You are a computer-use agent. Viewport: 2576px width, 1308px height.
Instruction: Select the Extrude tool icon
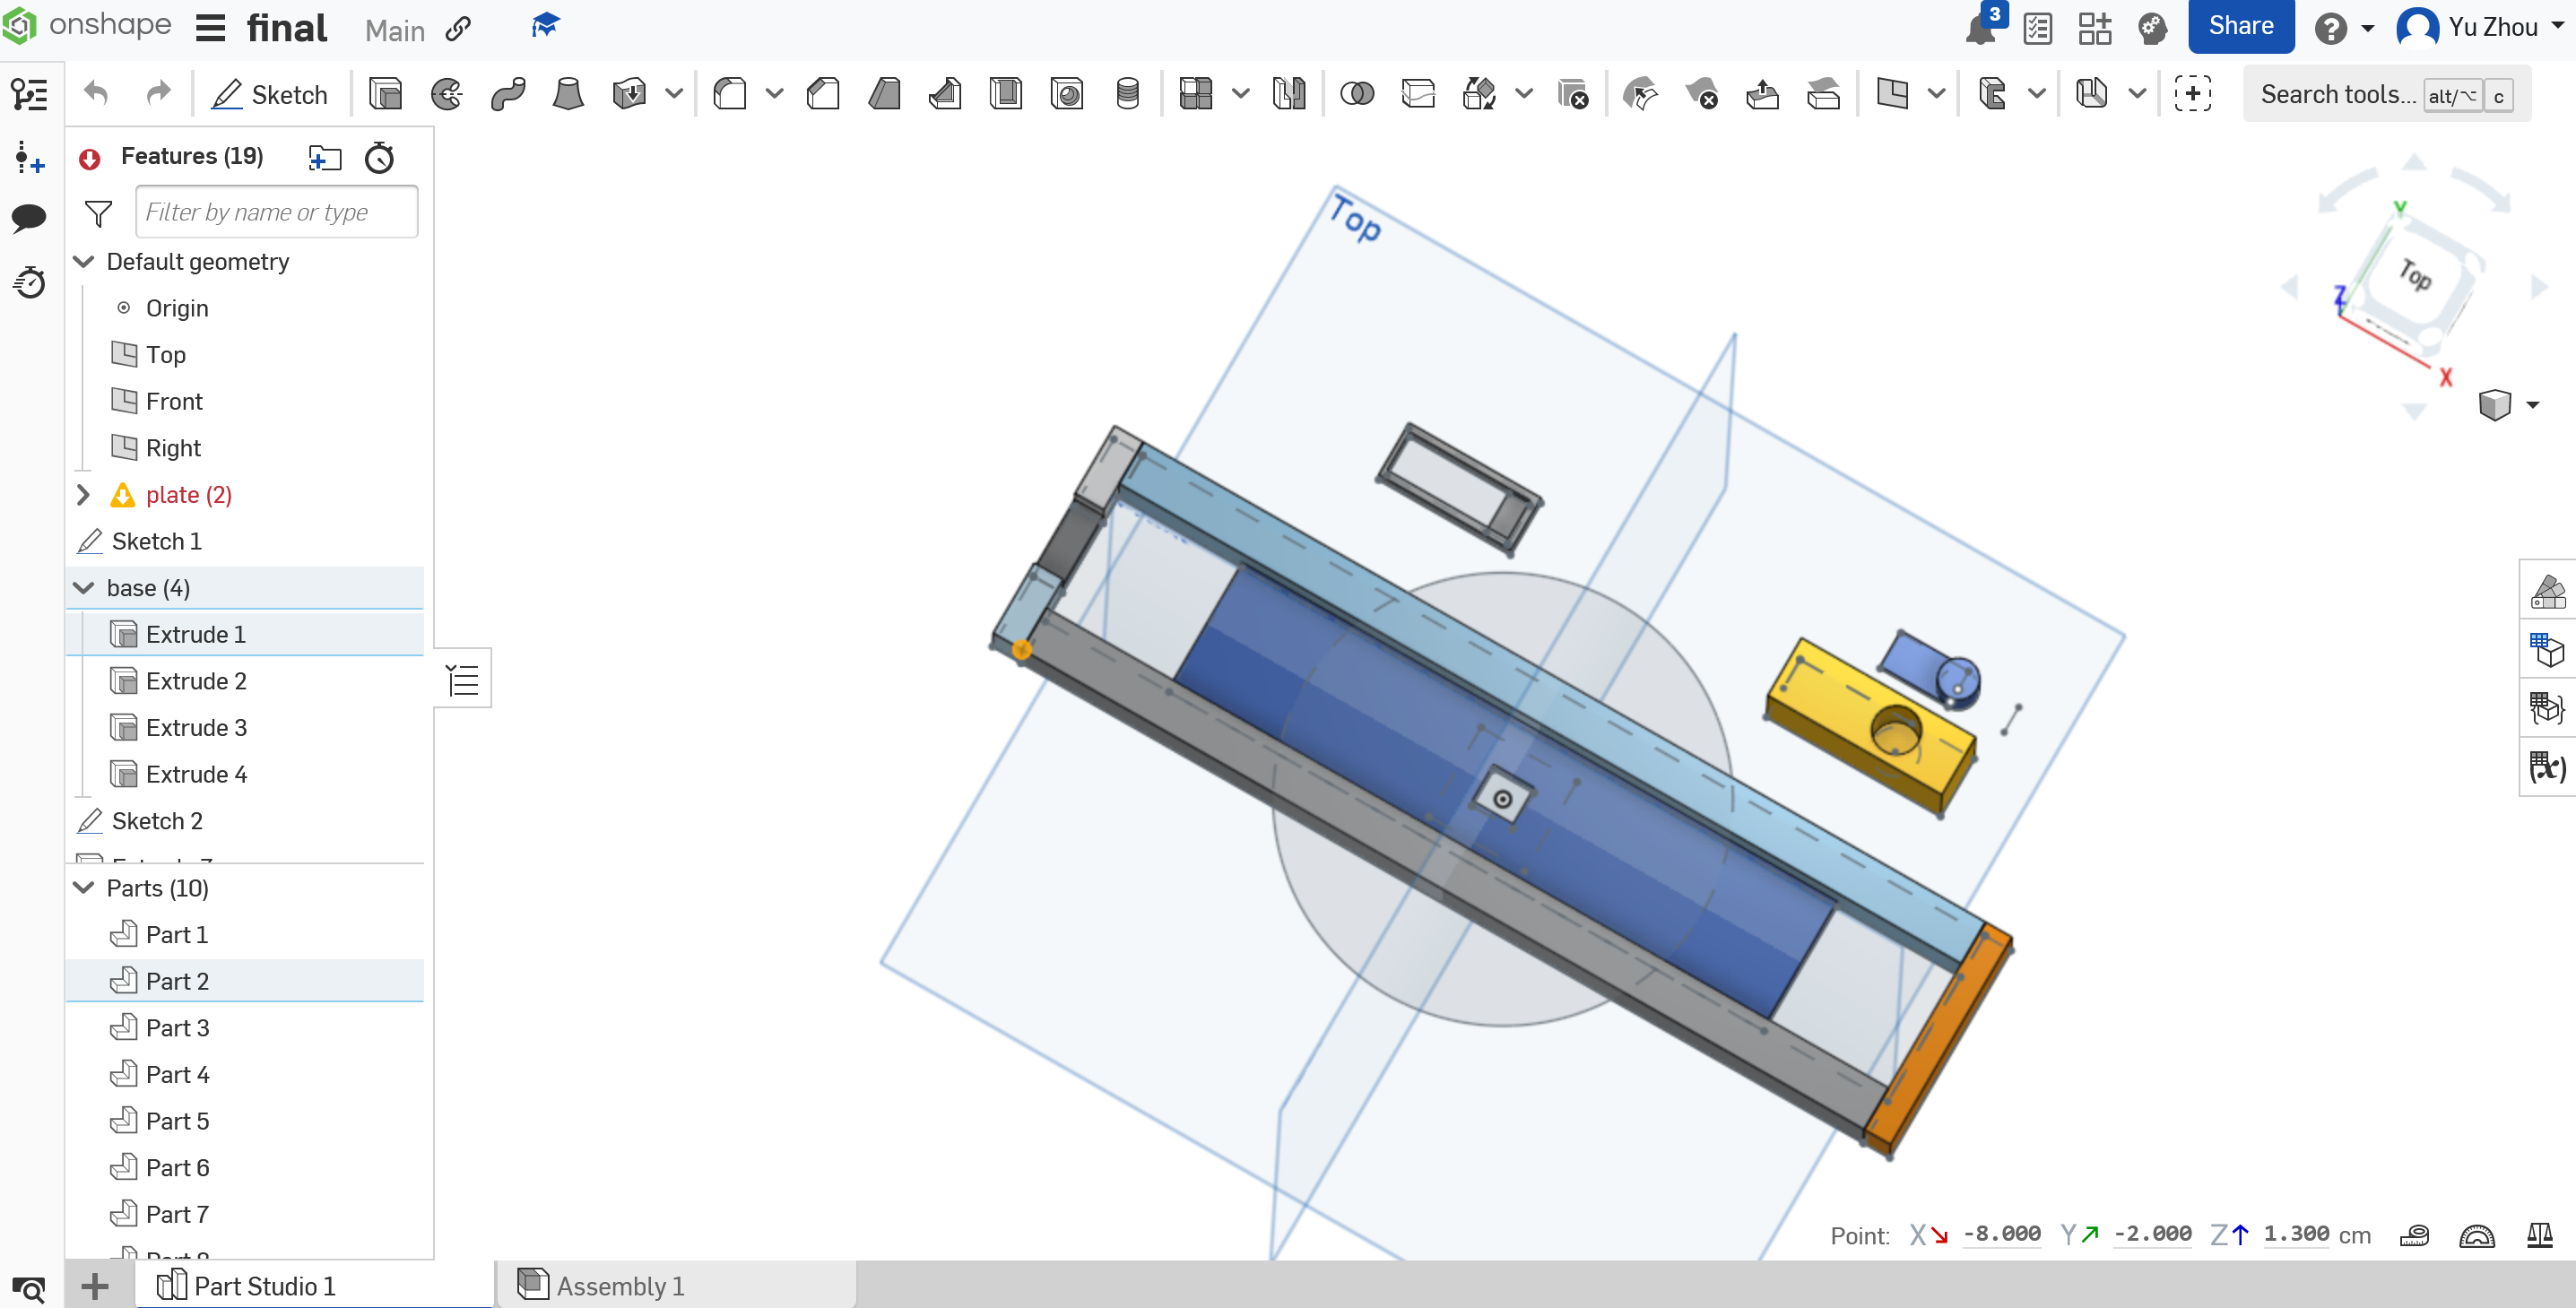coord(386,95)
